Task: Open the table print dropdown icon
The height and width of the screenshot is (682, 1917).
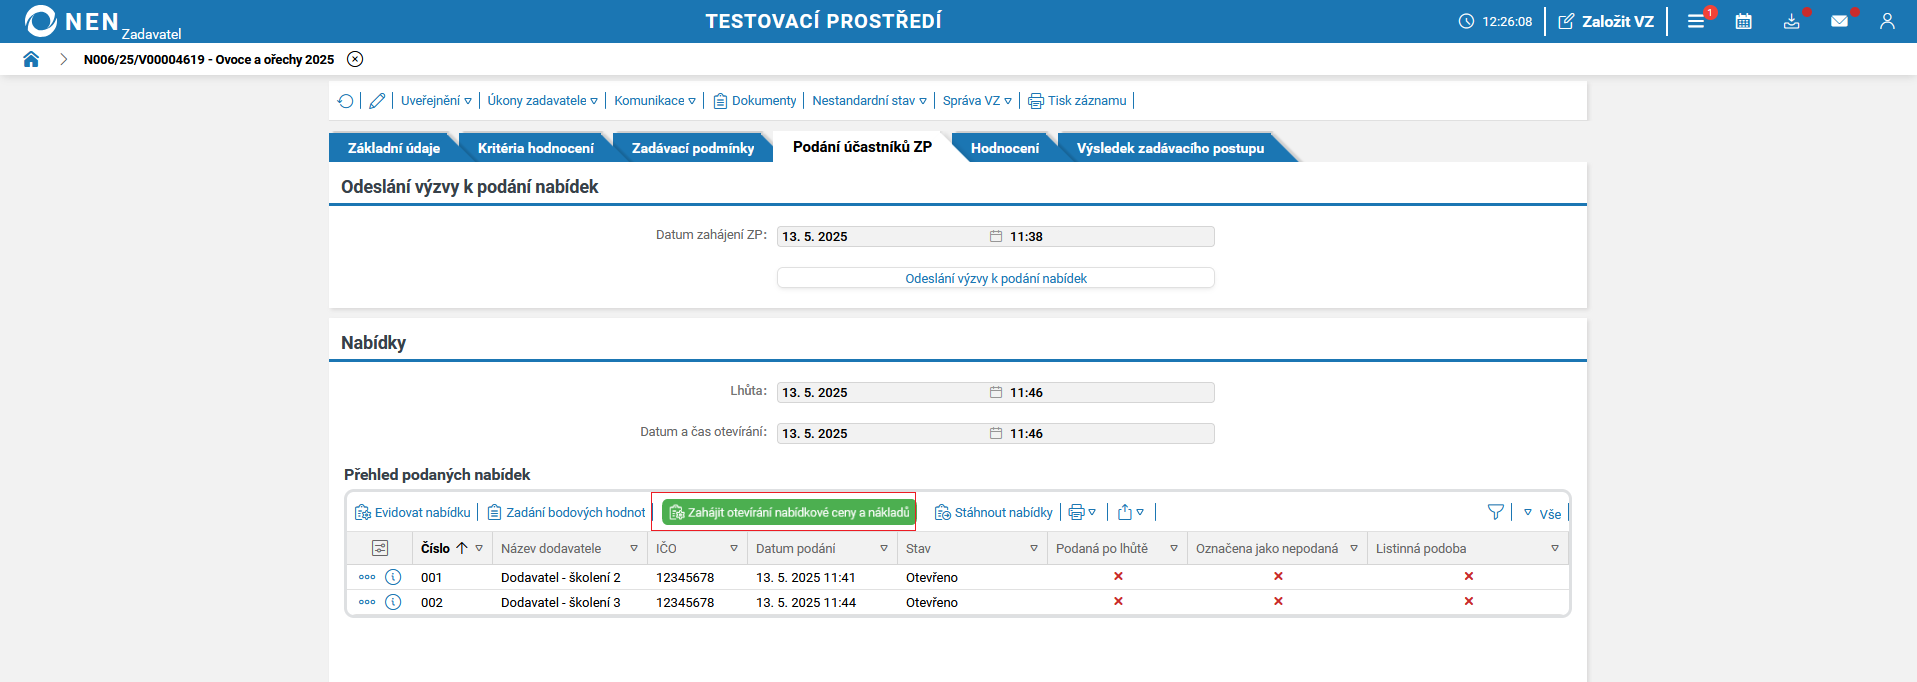Action: click(x=1082, y=512)
